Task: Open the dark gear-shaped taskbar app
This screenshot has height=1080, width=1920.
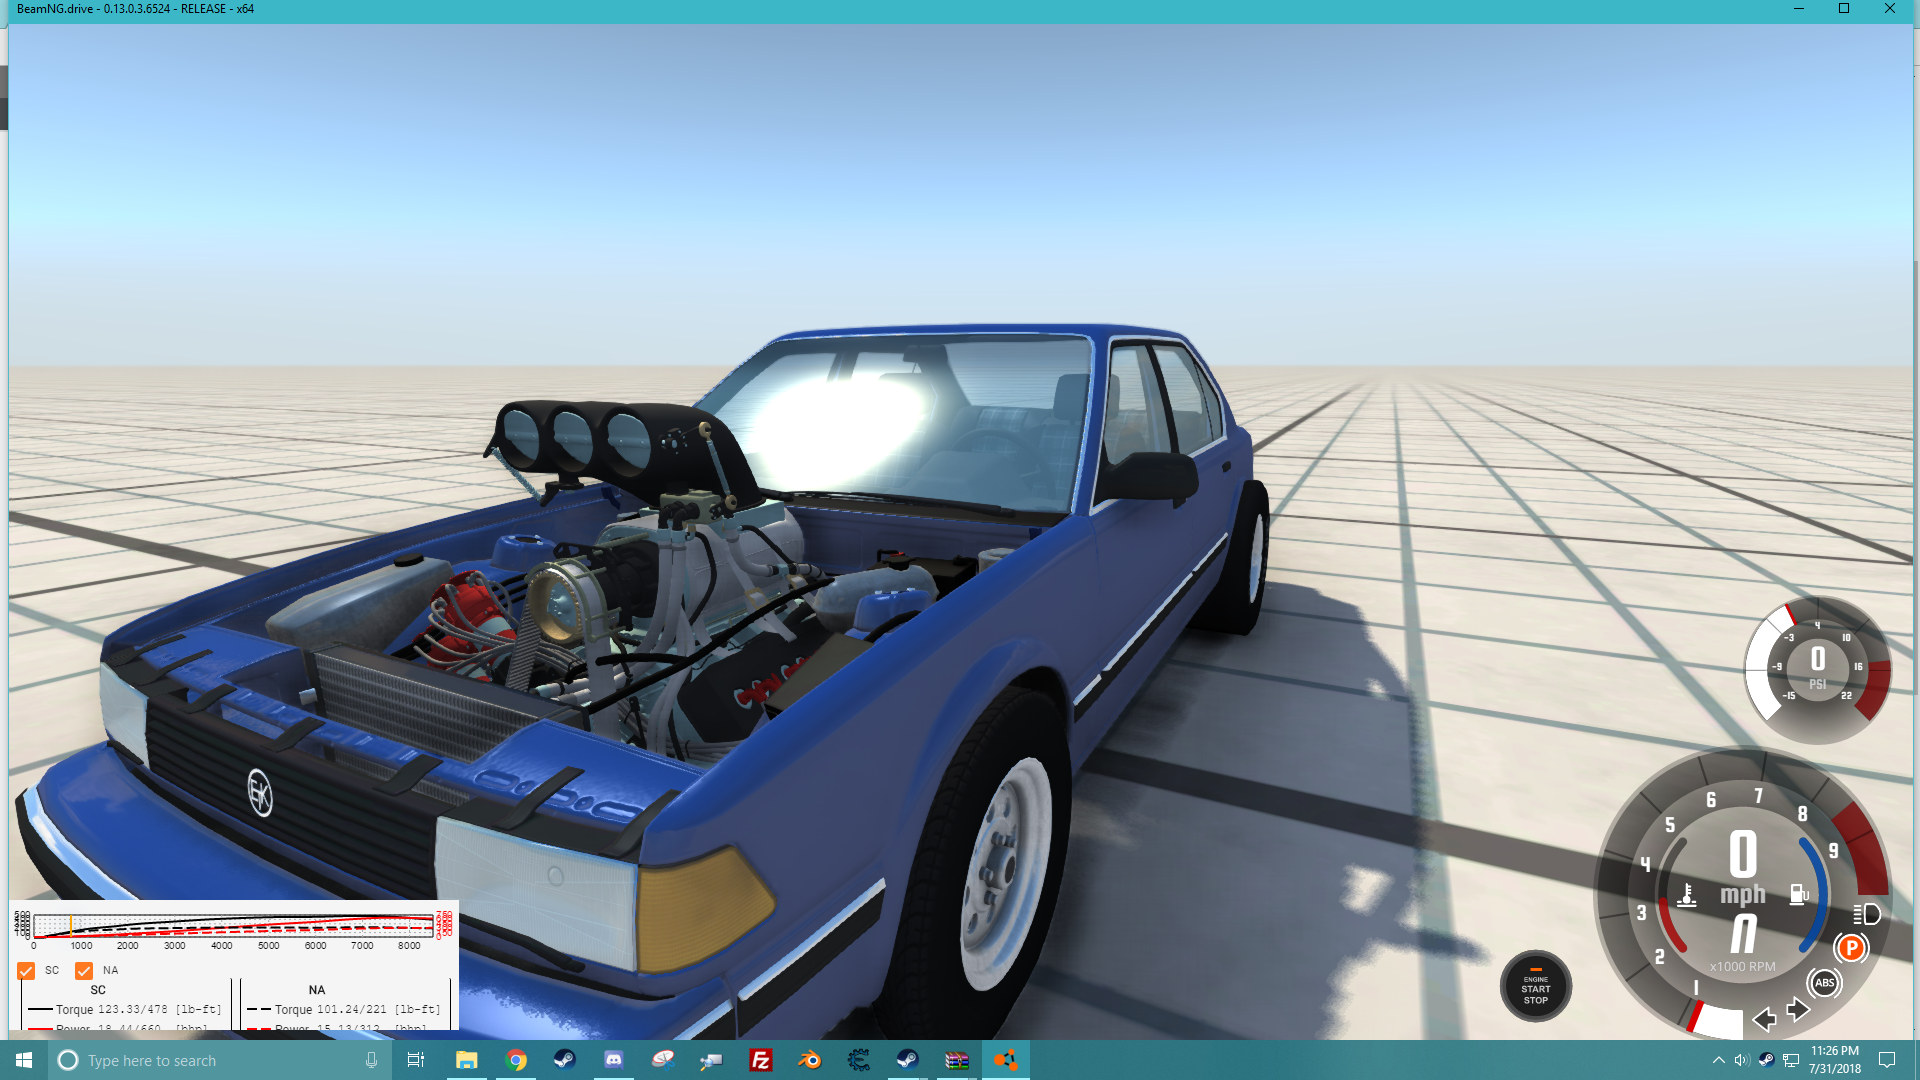Action: pyautogui.click(x=859, y=1060)
